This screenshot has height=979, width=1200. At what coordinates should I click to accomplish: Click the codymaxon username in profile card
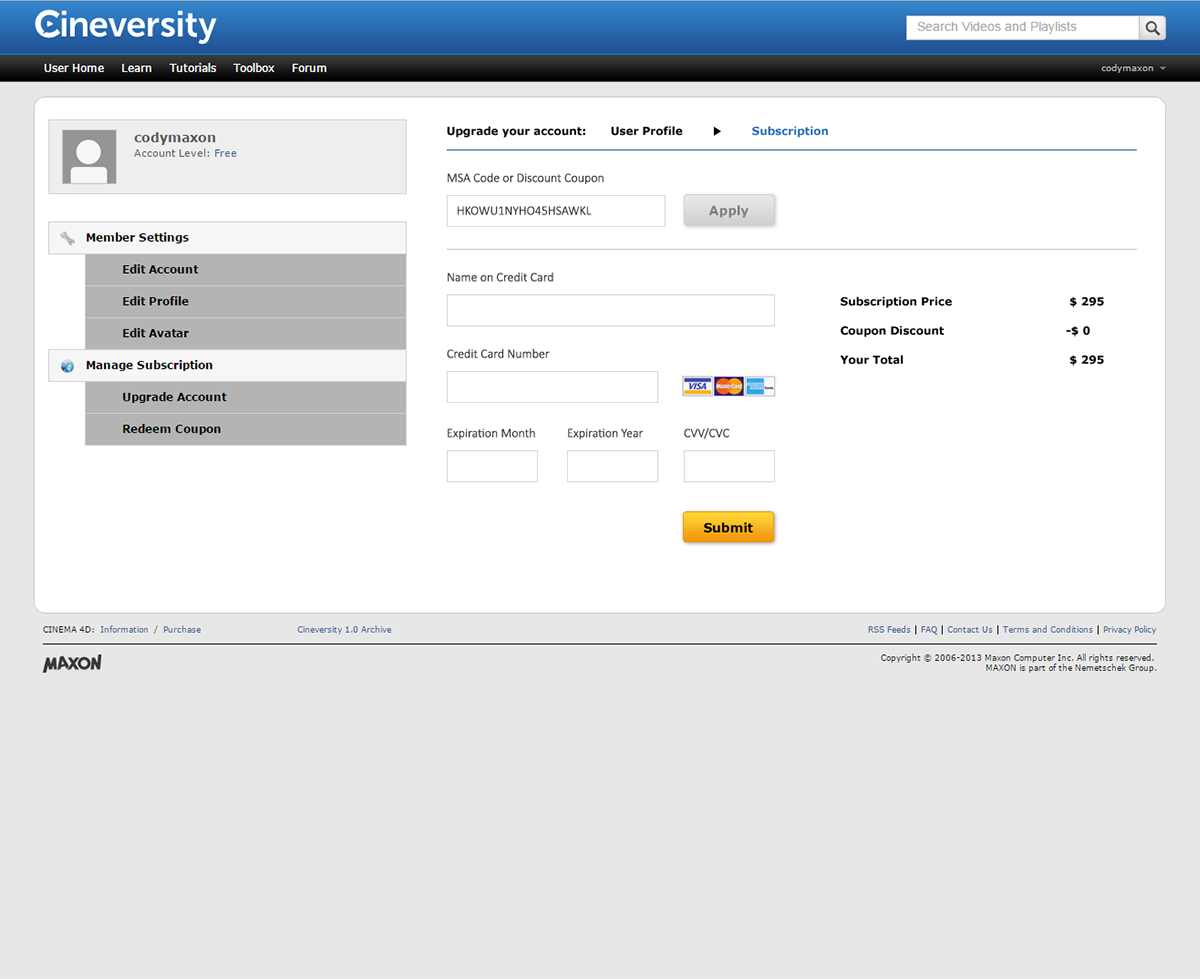coord(175,138)
